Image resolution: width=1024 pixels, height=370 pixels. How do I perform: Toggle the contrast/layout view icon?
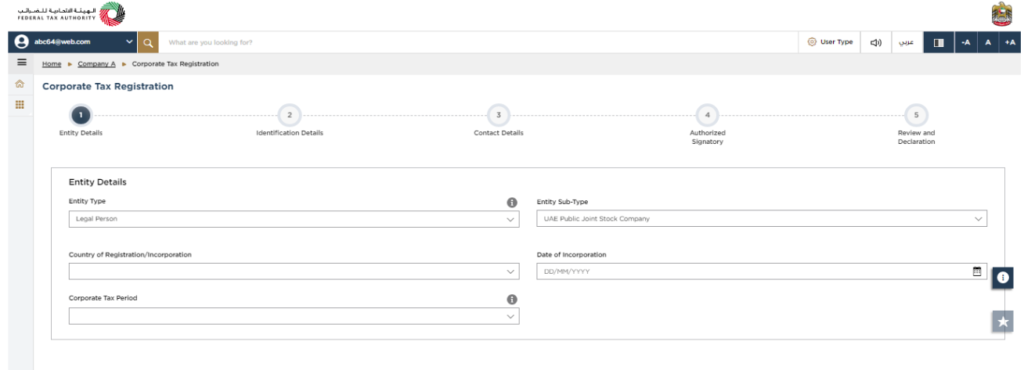(939, 42)
